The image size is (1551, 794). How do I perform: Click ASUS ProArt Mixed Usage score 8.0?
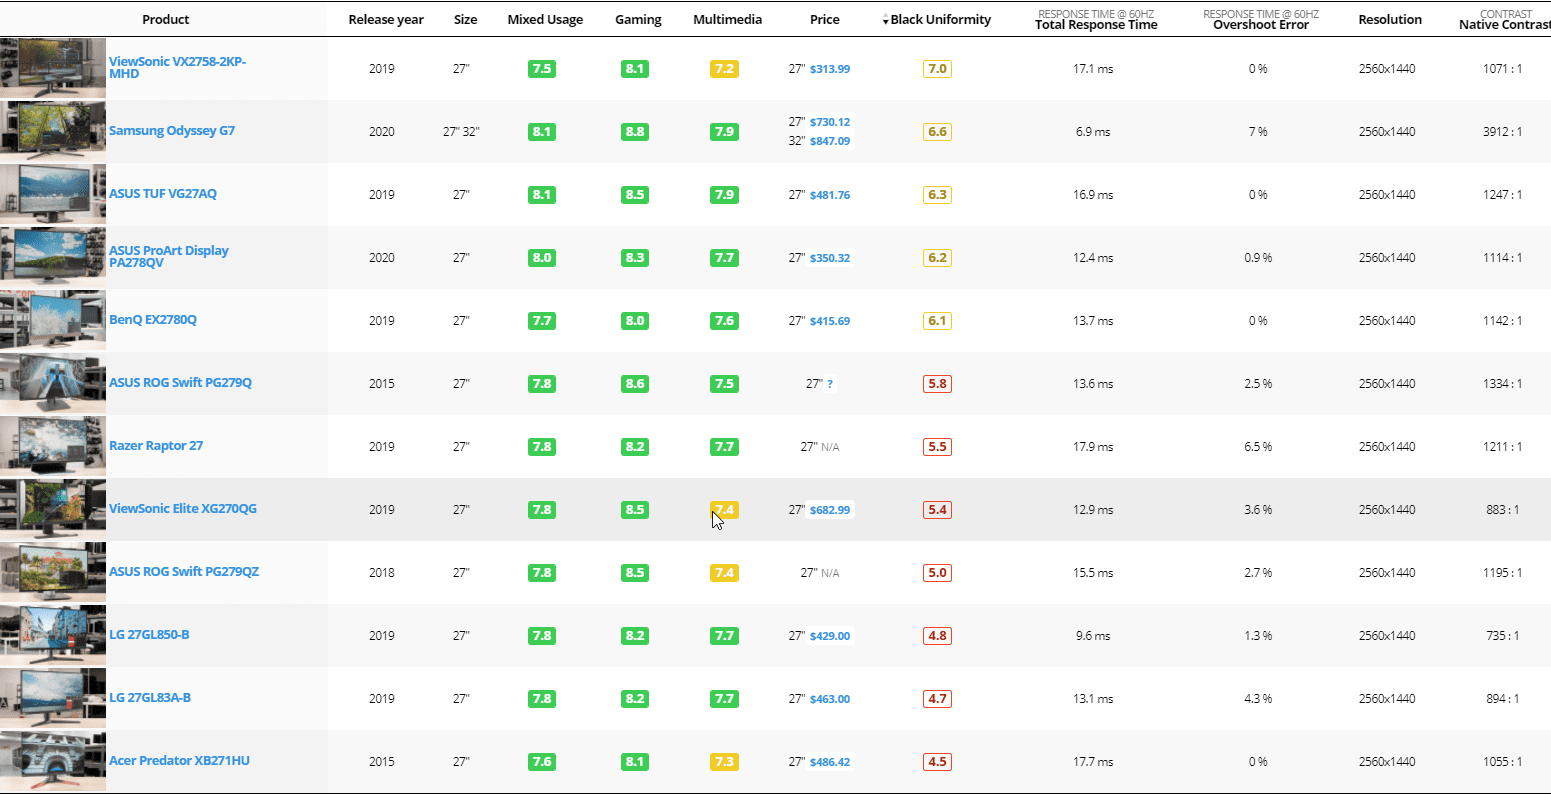click(542, 258)
